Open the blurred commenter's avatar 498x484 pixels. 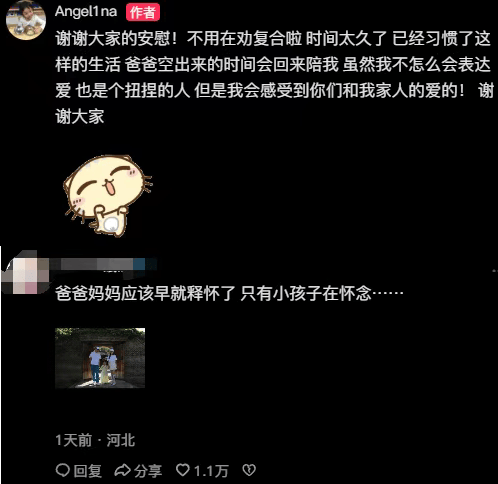tap(26, 272)
